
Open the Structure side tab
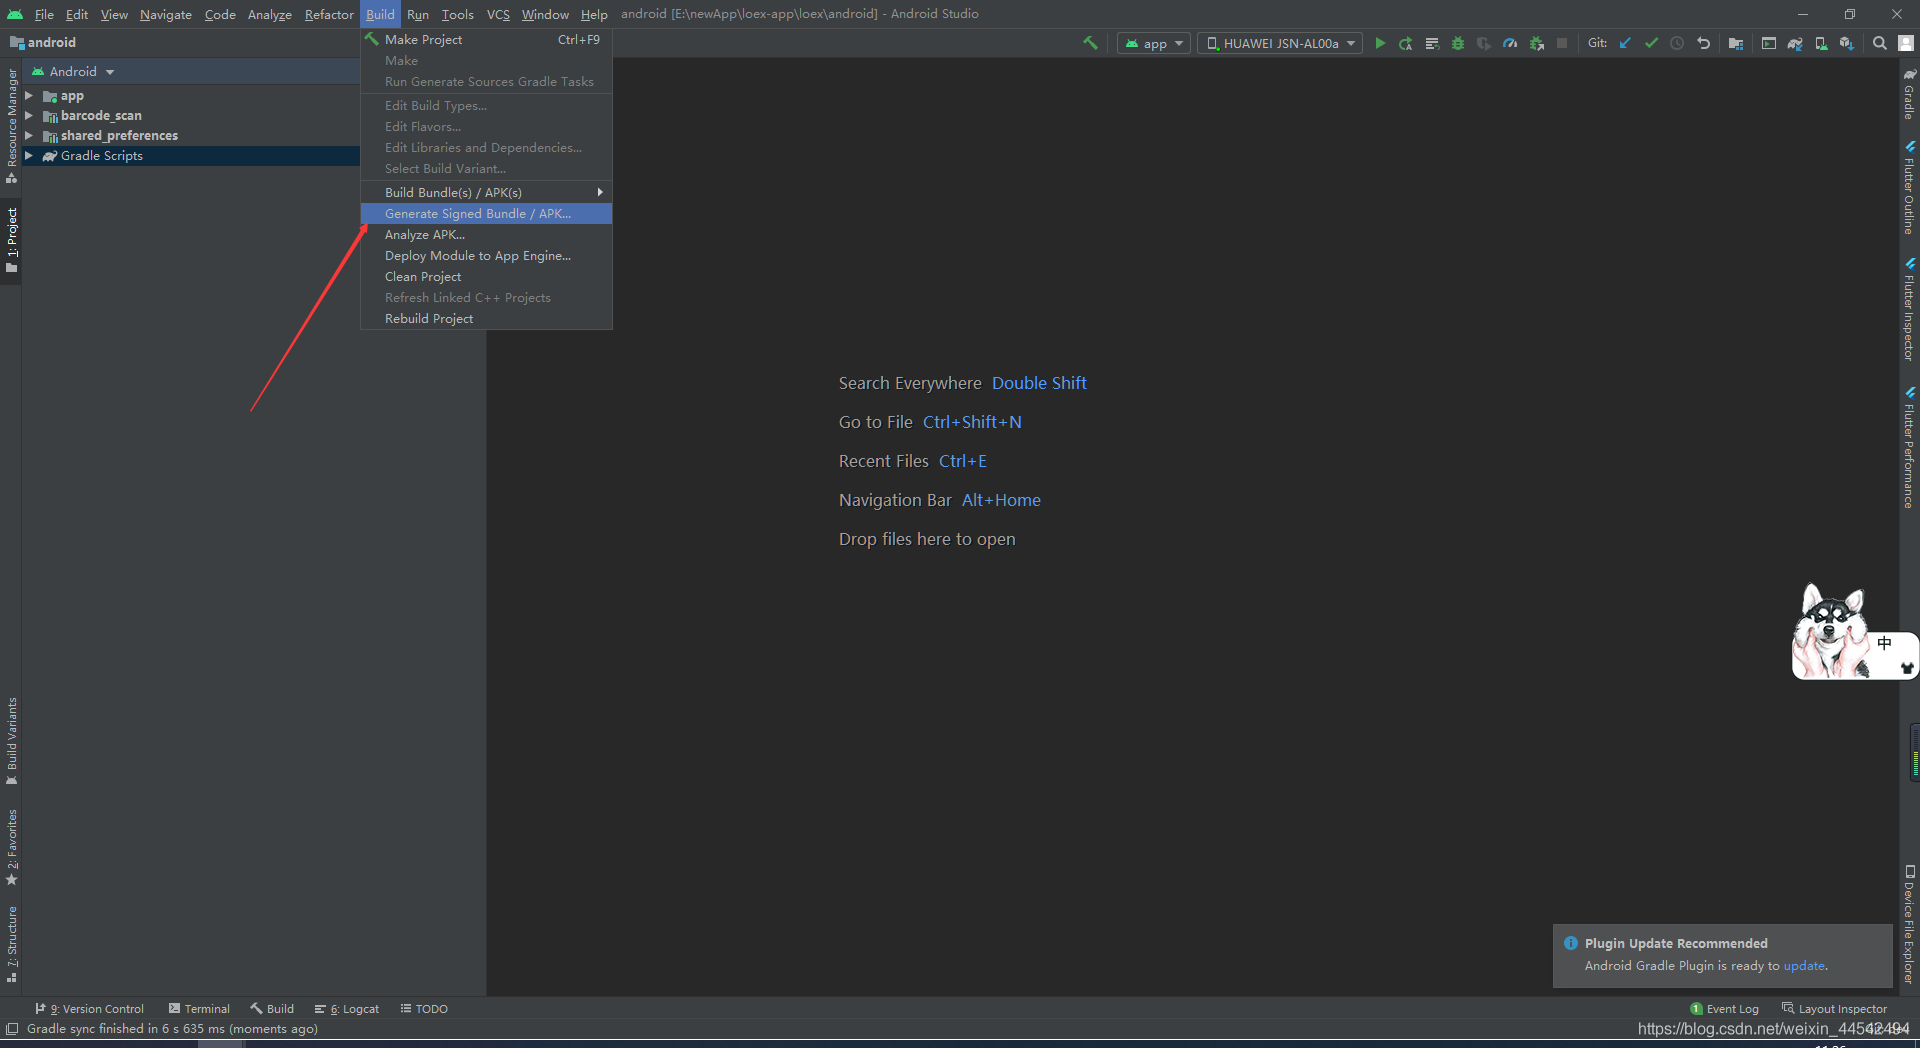12,944
